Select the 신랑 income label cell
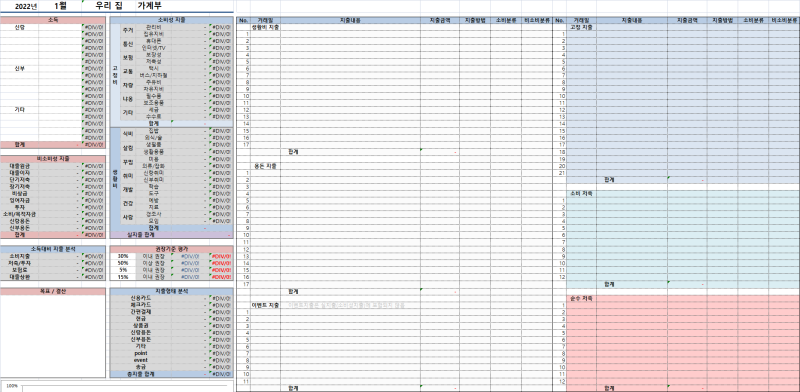Screen dimensions: 800x392 point(19,27)
